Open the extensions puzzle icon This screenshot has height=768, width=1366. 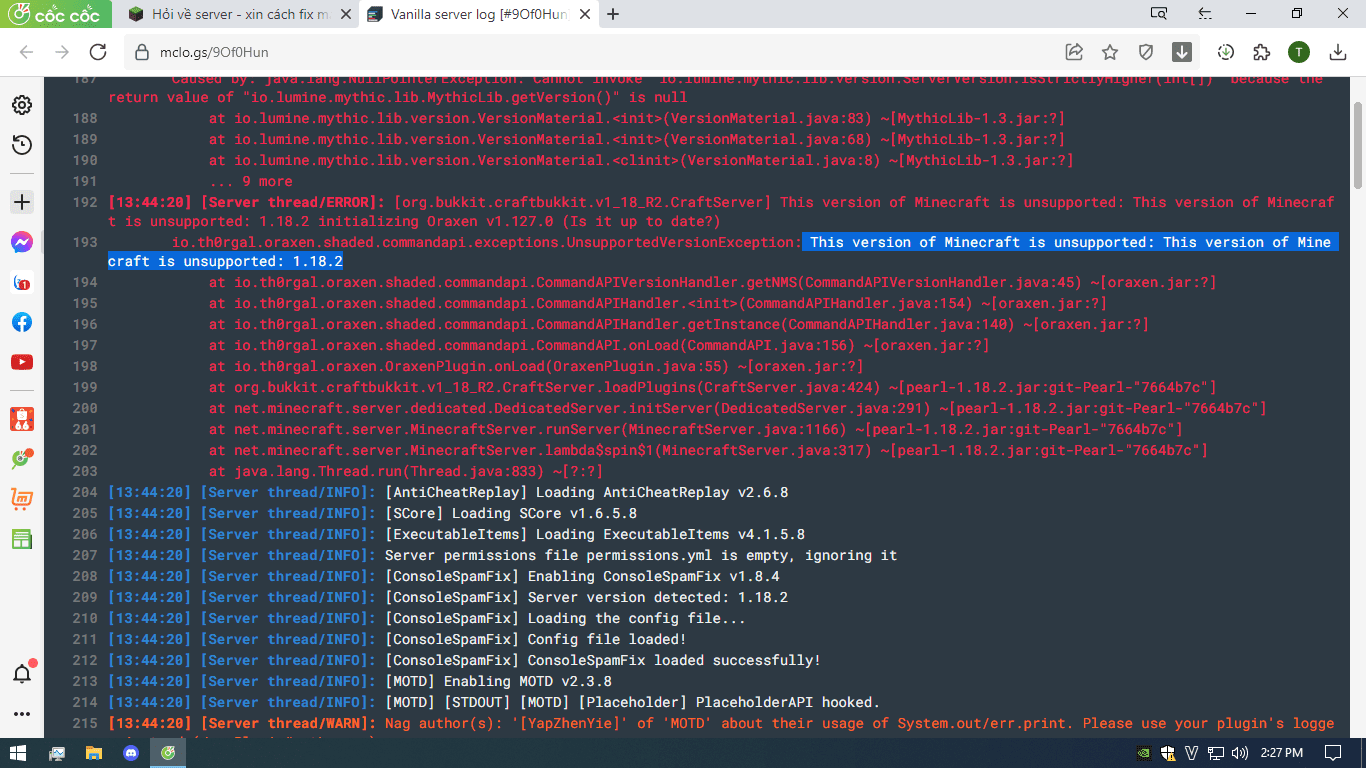coord(1261,52)
